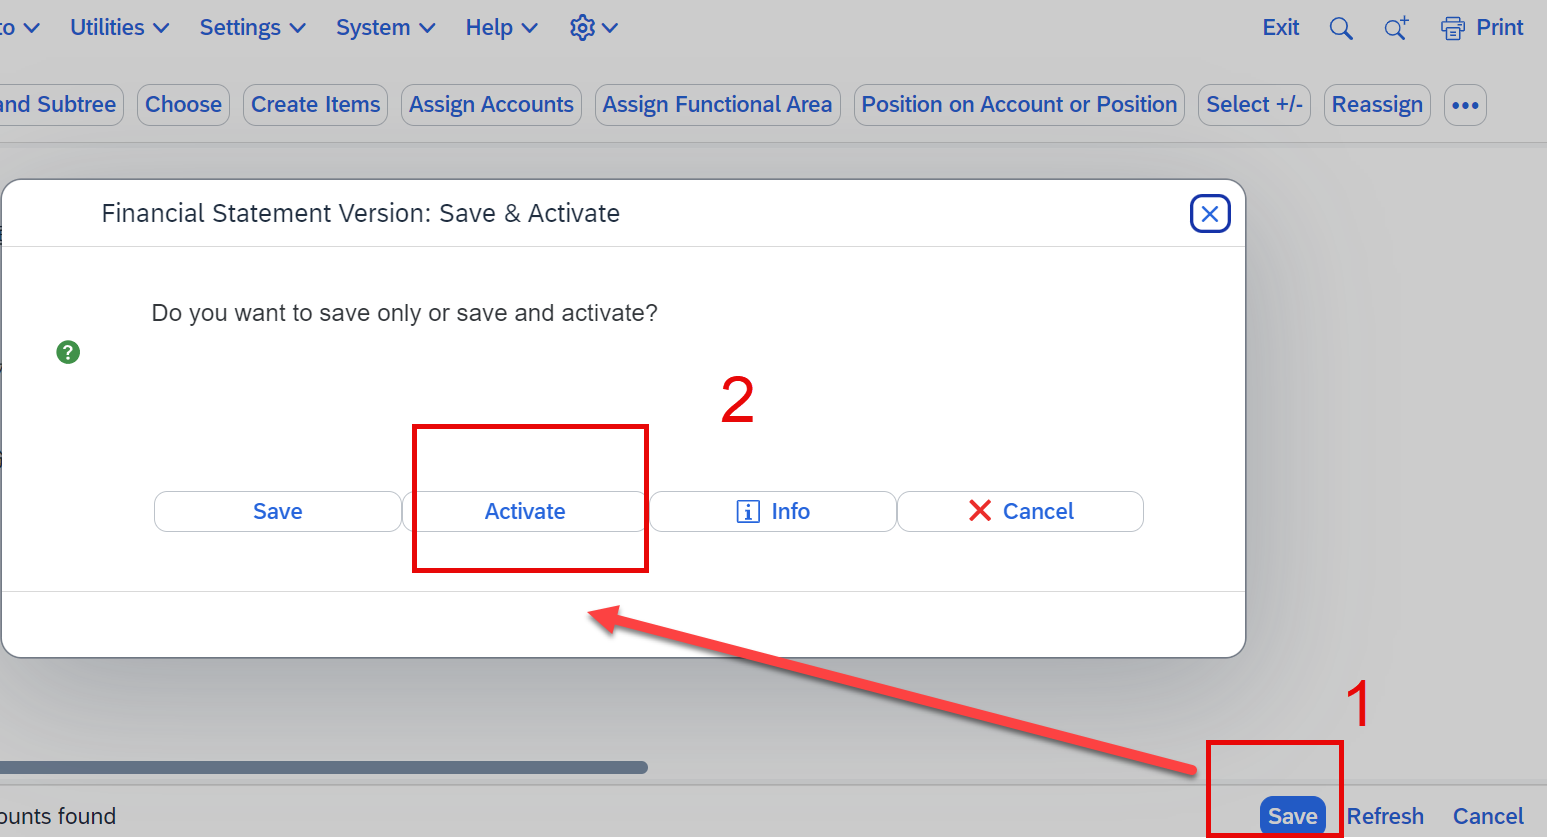The width and height of the screenshot is (1547, 838).
Task: Click Refresh in the footer bar
Action: coord(1385,816)
